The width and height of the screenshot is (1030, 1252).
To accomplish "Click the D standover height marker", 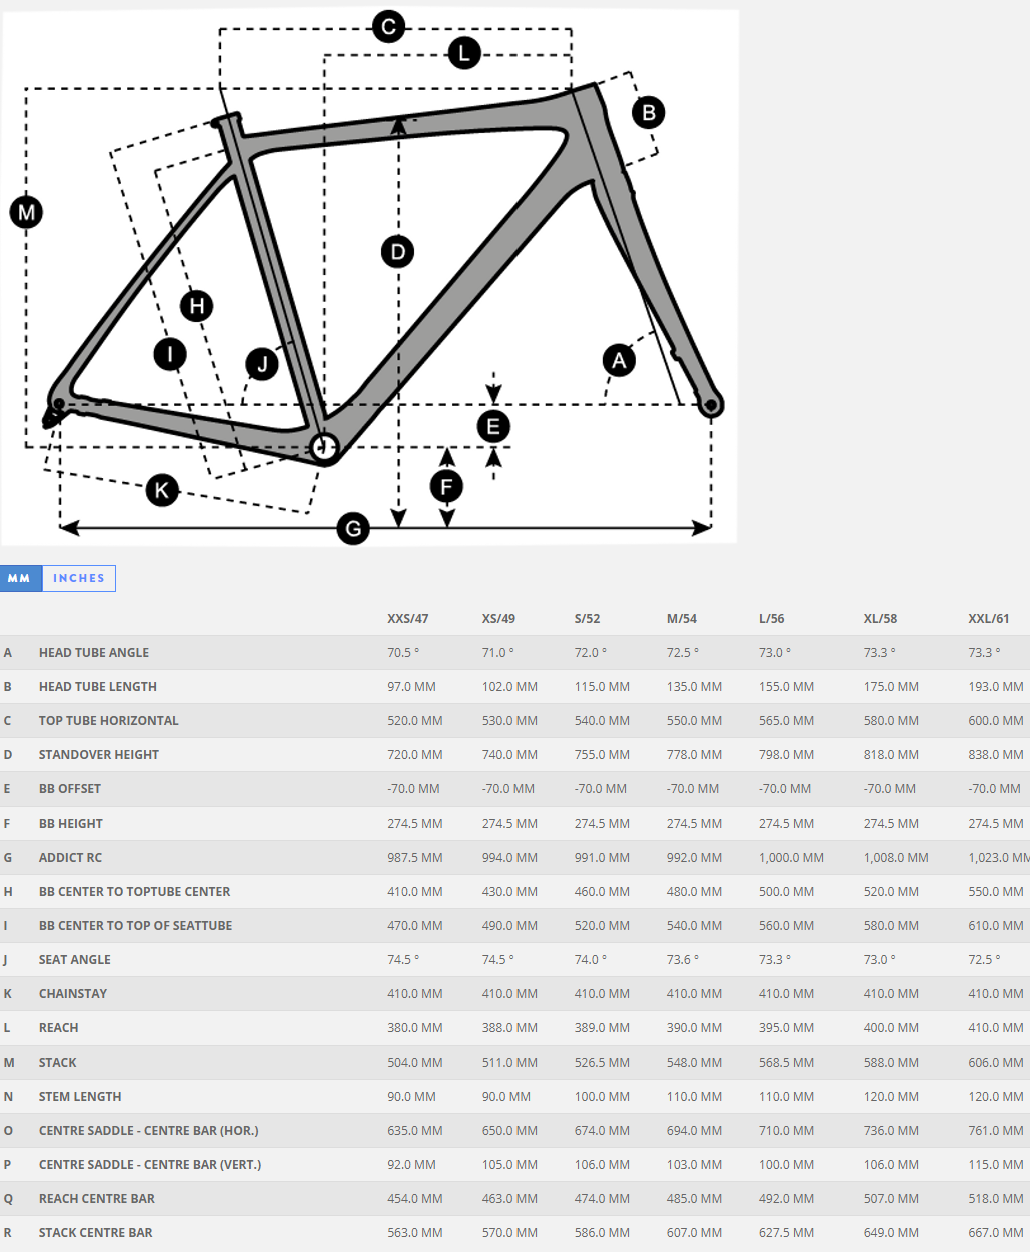I will click(398, 251).
